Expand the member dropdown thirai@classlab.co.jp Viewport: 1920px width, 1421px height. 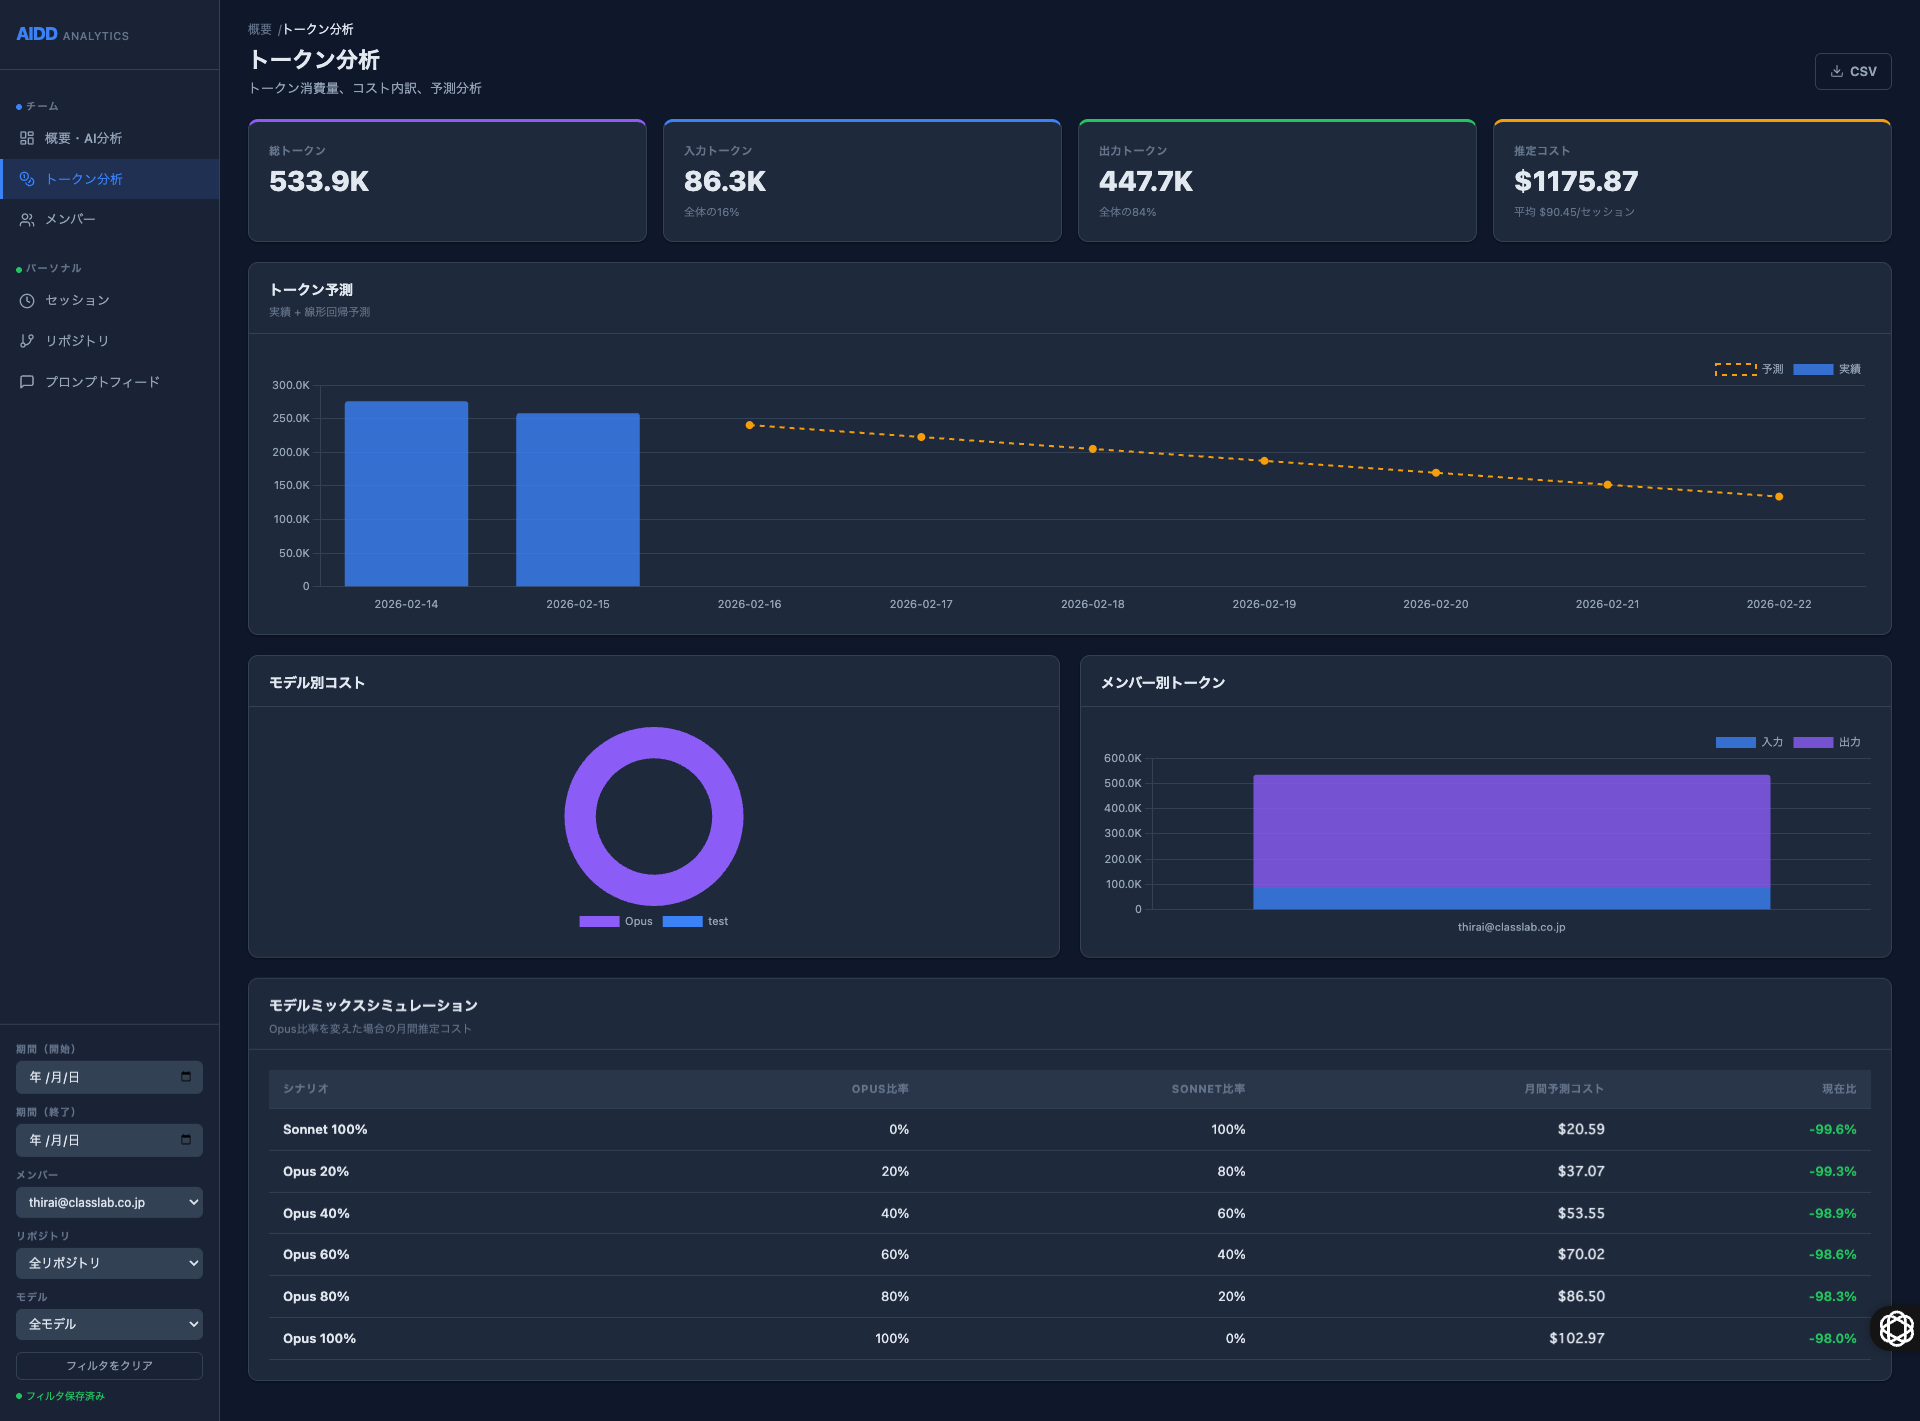[x=109, y=1202]
